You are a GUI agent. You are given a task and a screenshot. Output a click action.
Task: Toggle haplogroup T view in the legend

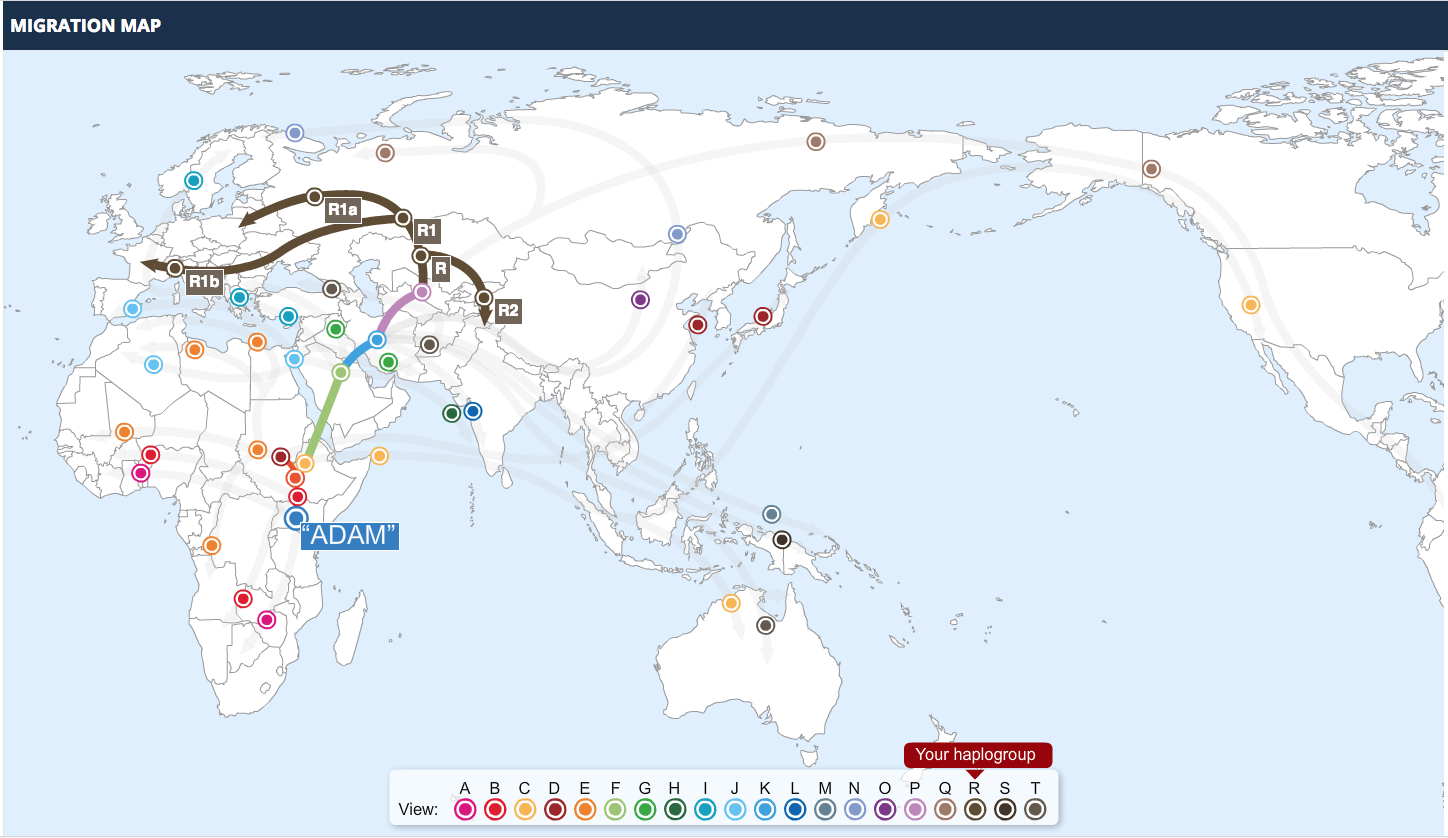[x=1036, y=811]
